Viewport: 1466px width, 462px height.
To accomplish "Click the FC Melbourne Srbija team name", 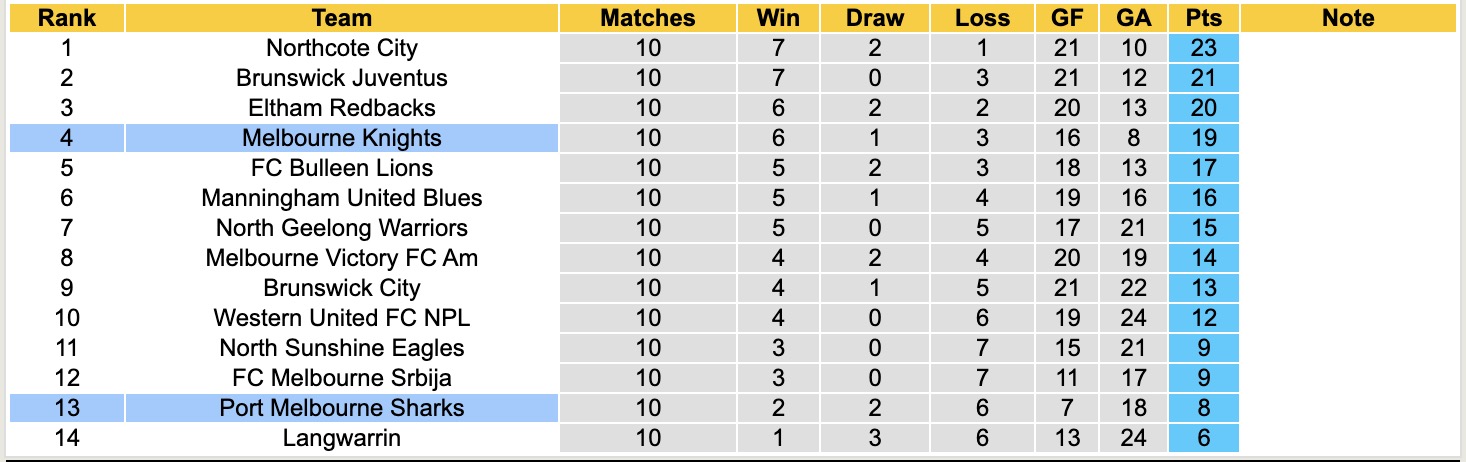I will [341, 378].
